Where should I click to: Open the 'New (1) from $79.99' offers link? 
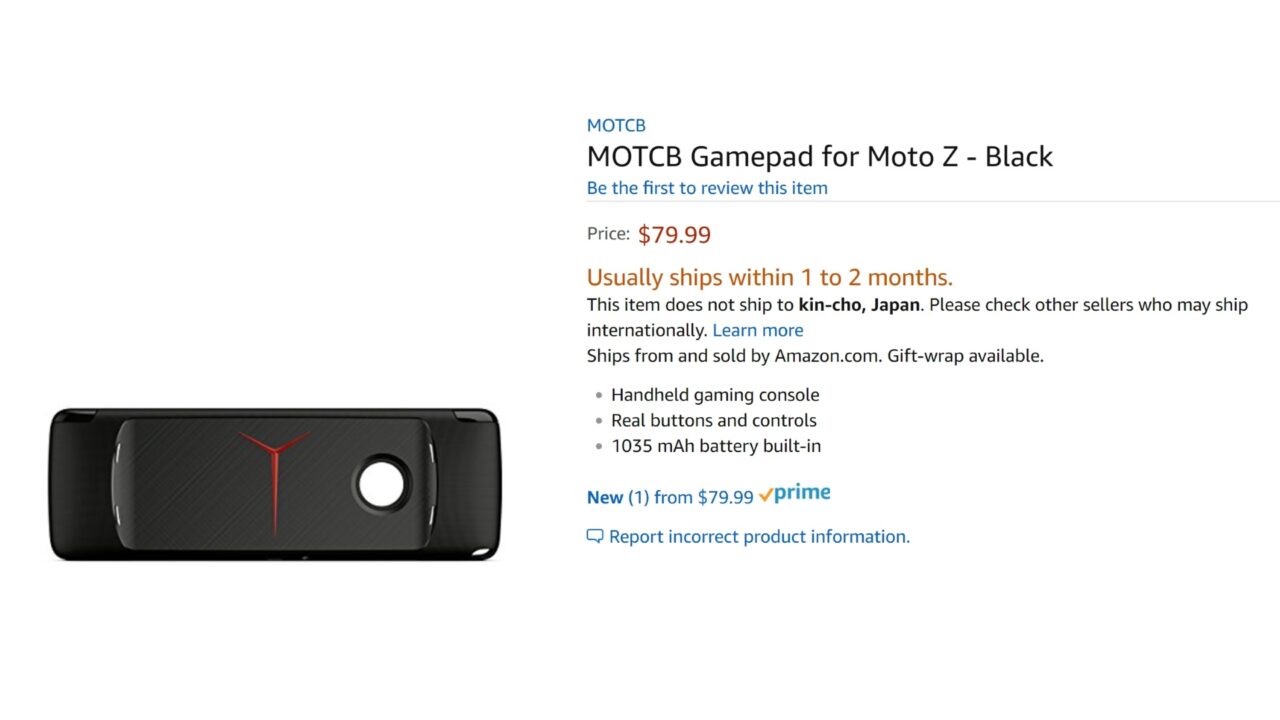(x=670, y=497)
